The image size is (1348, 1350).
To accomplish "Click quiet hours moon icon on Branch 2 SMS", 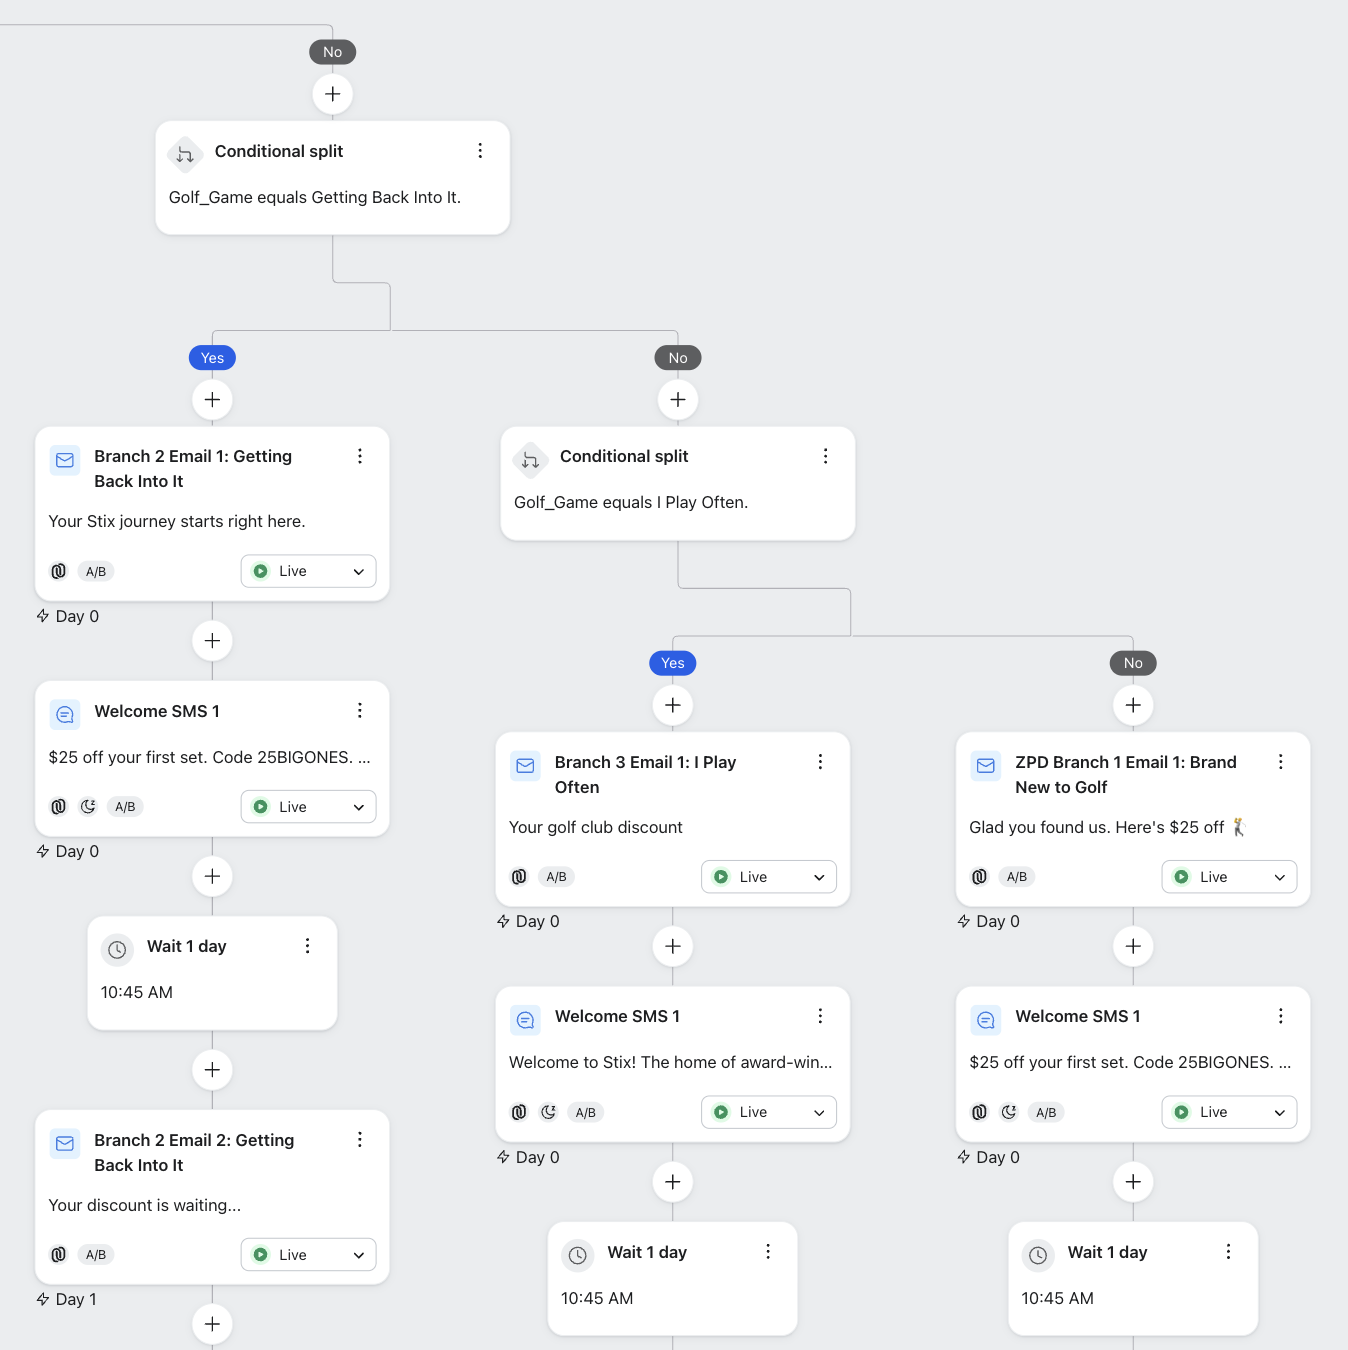I will coord(88,806).
